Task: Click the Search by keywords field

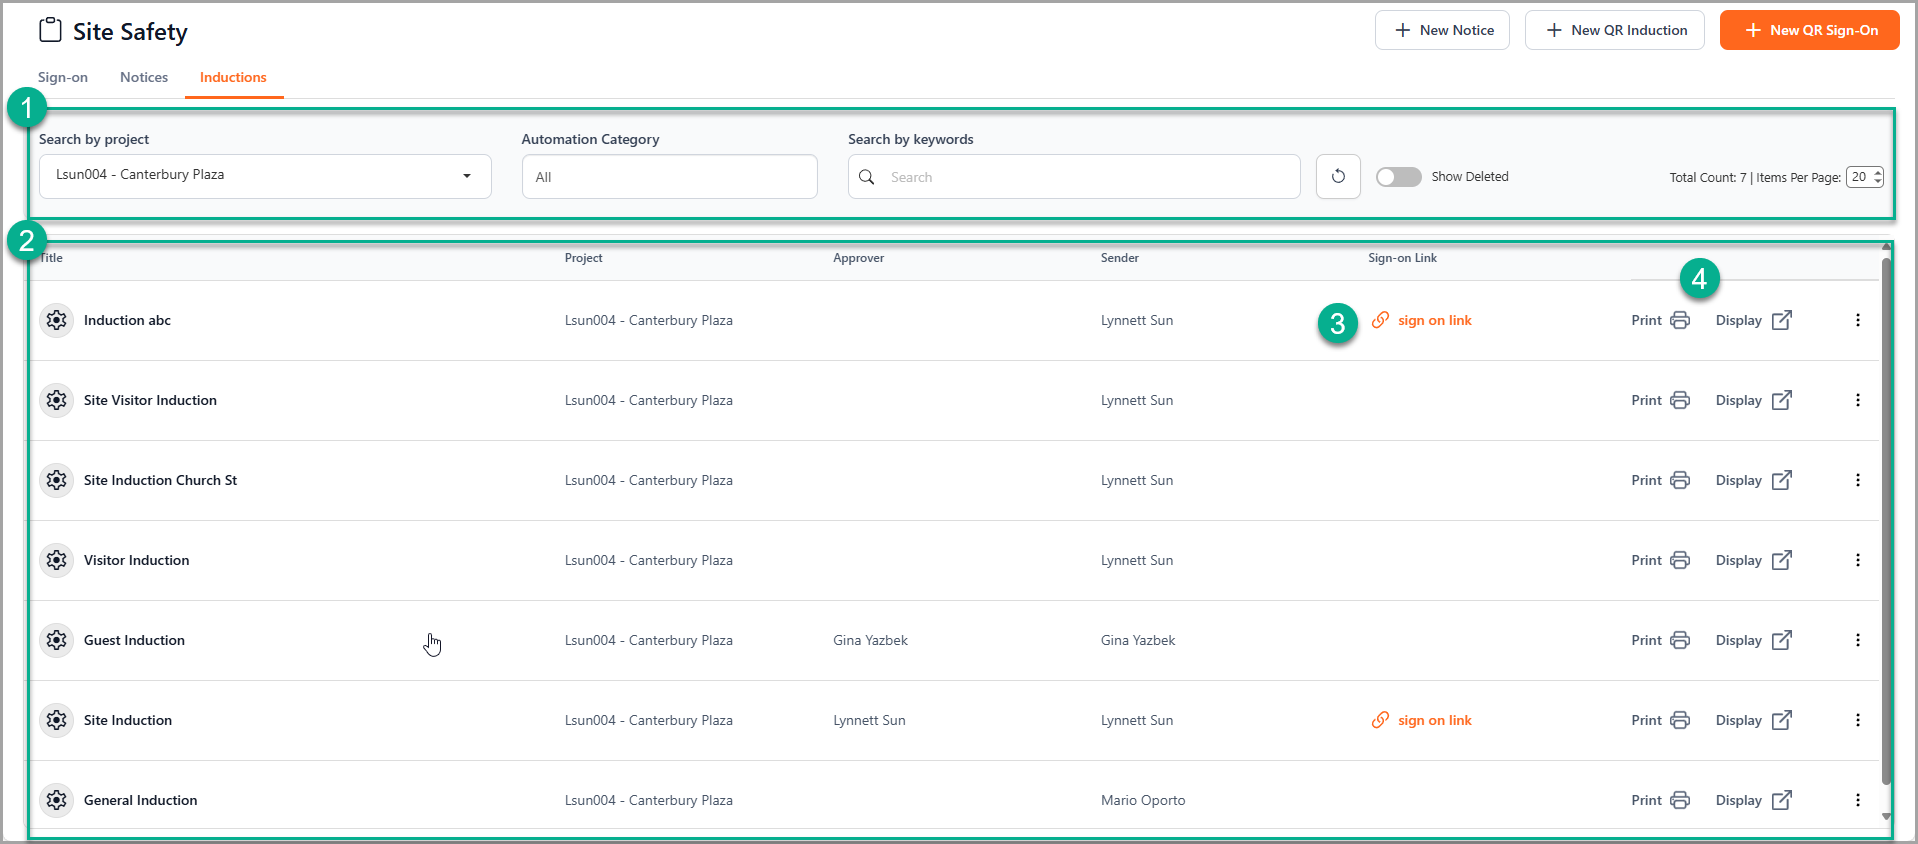Action: (1074, 177)
